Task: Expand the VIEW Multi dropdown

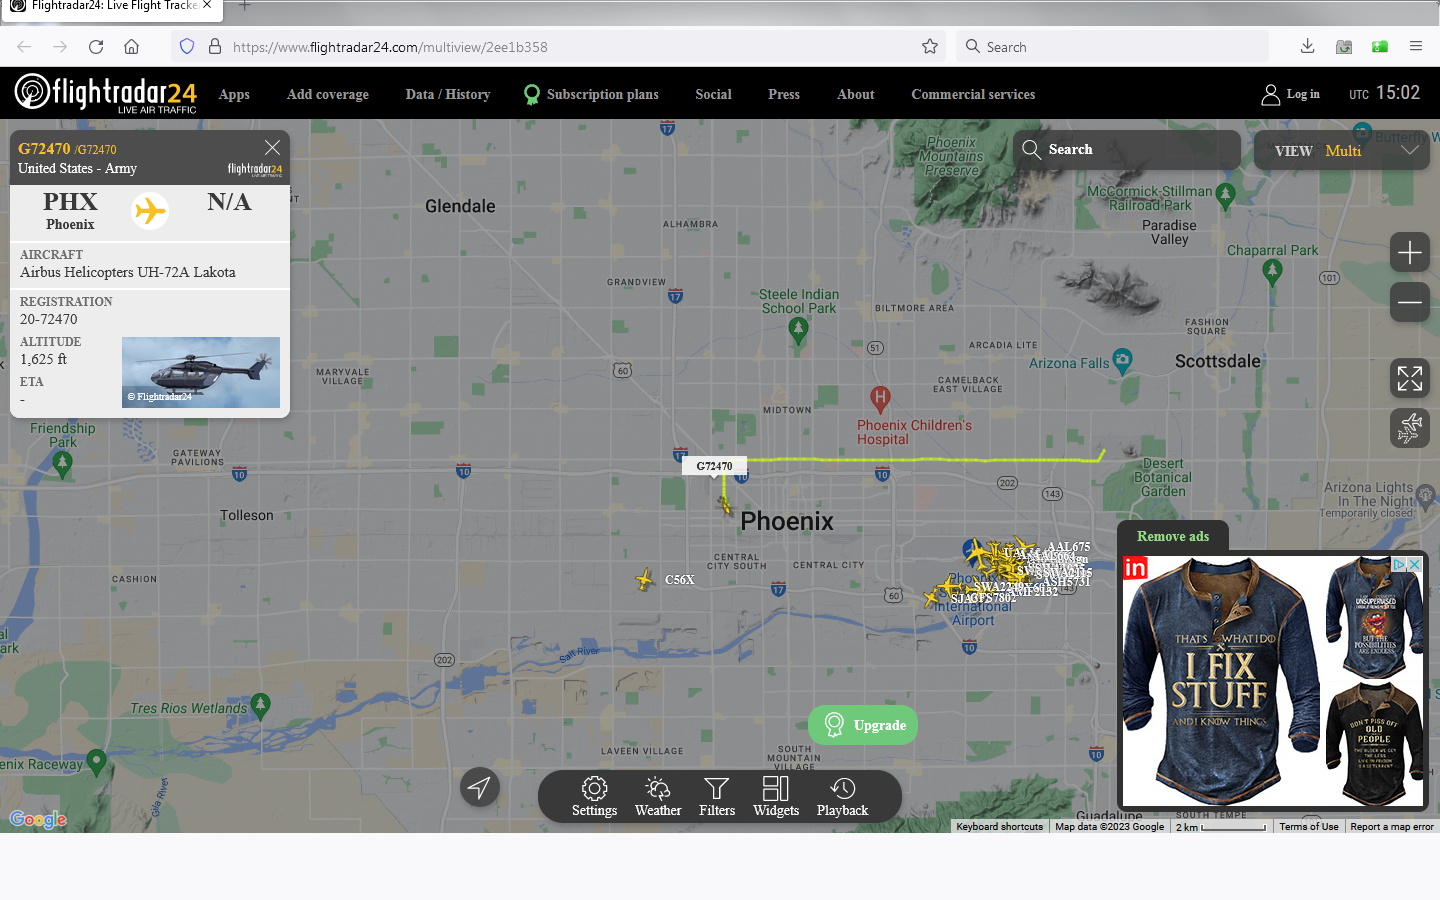Action: (1342, 150)
